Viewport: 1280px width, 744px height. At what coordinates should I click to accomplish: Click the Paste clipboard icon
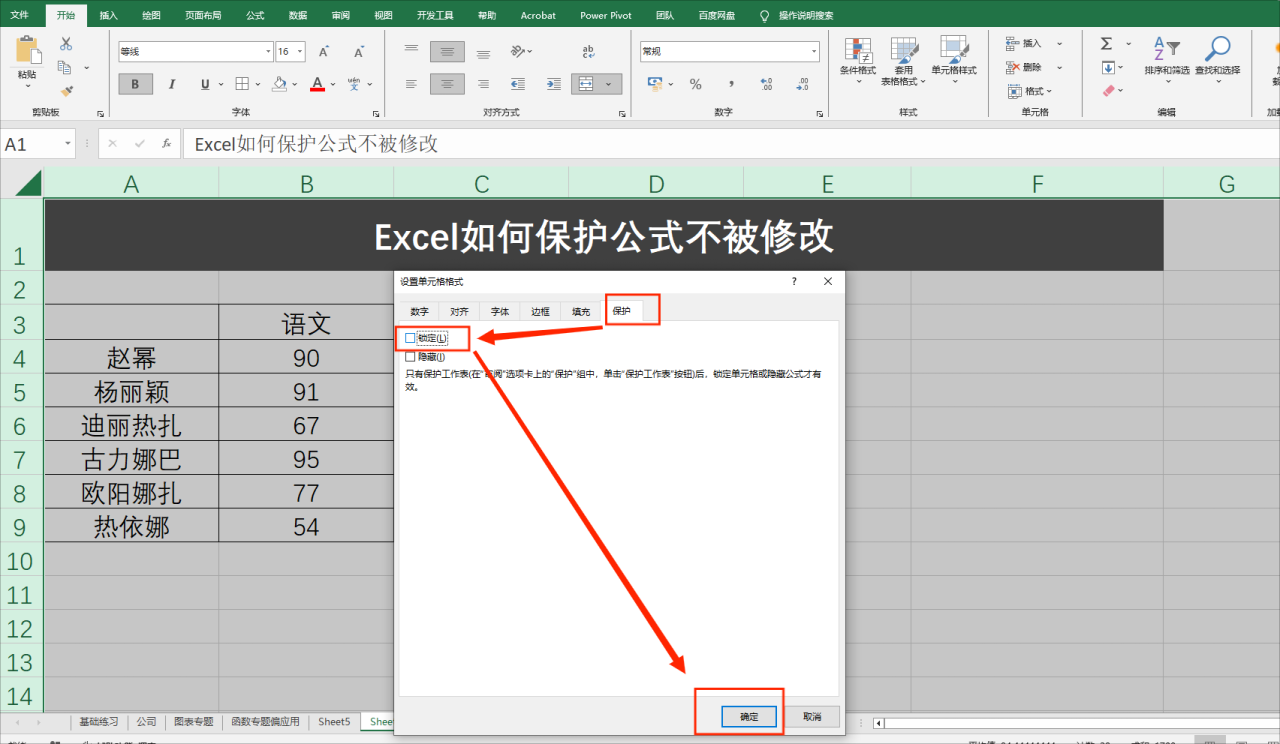click(28, 52)
